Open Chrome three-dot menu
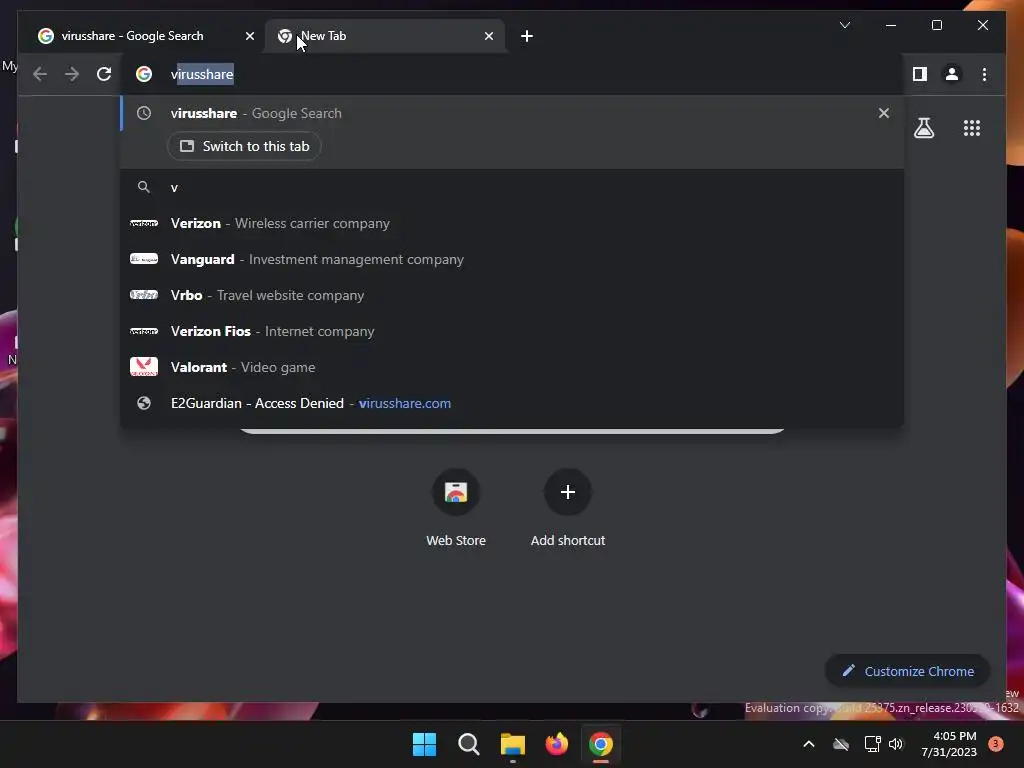Image resolution: width=1024 pixels, height=768 pixels. pyautogui.click(x=984, y=74)
